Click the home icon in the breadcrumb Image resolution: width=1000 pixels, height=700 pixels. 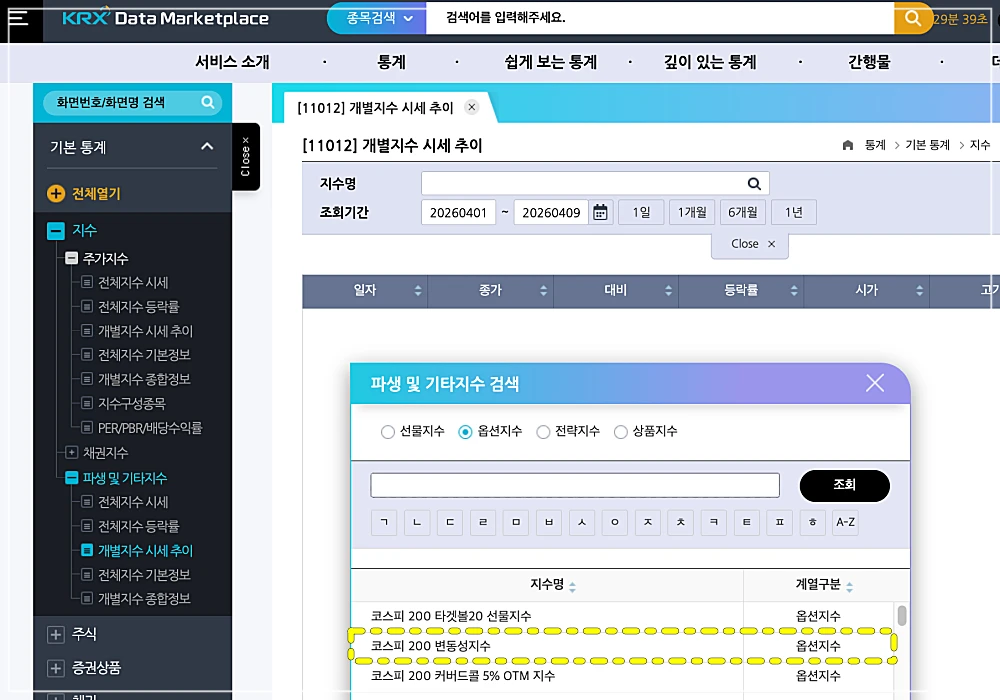[846, 144]
